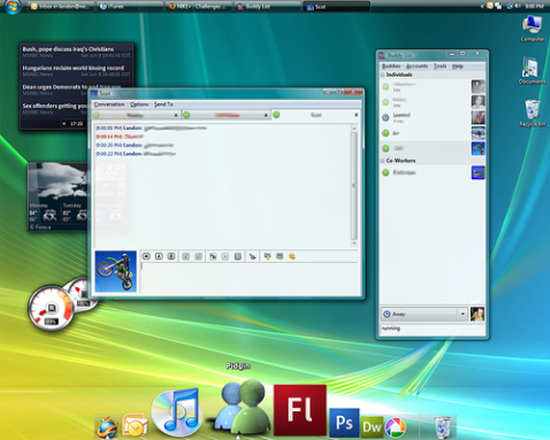
Task: Open the font face selector icon
Action: (x=213, y=256)
